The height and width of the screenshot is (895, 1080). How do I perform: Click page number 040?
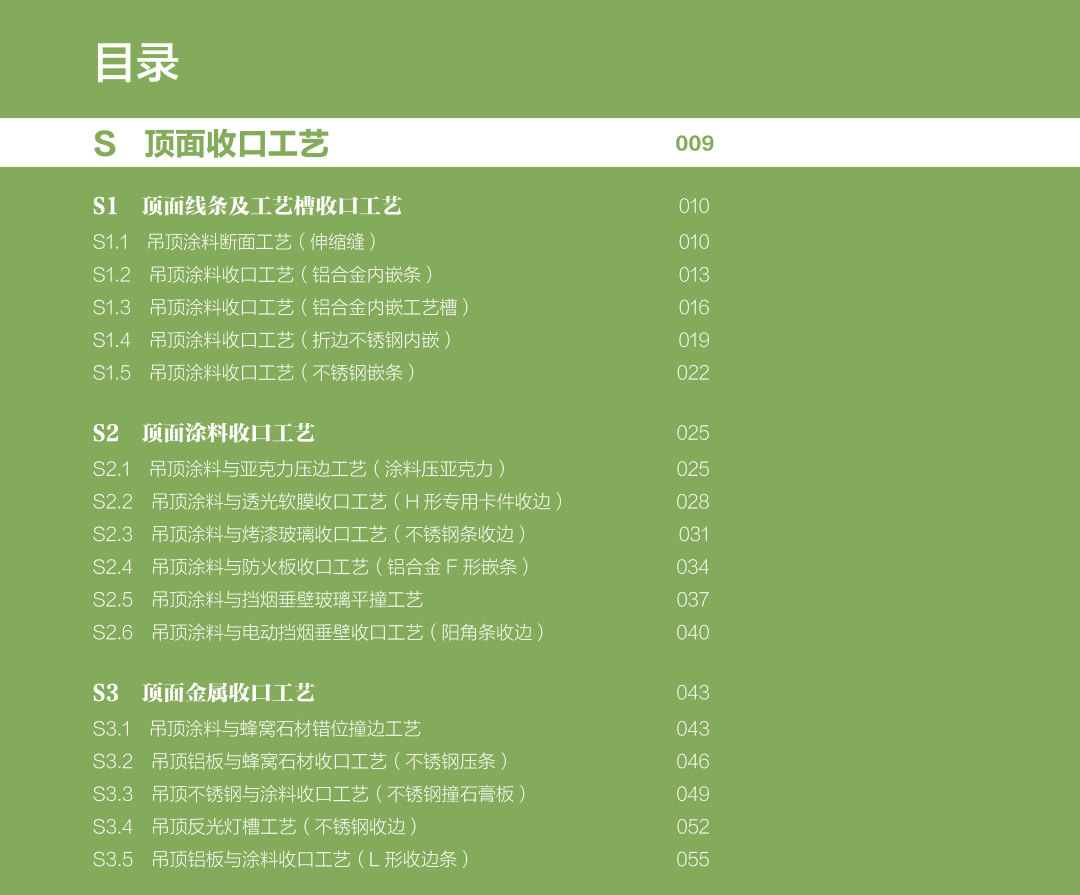point(693,632)
